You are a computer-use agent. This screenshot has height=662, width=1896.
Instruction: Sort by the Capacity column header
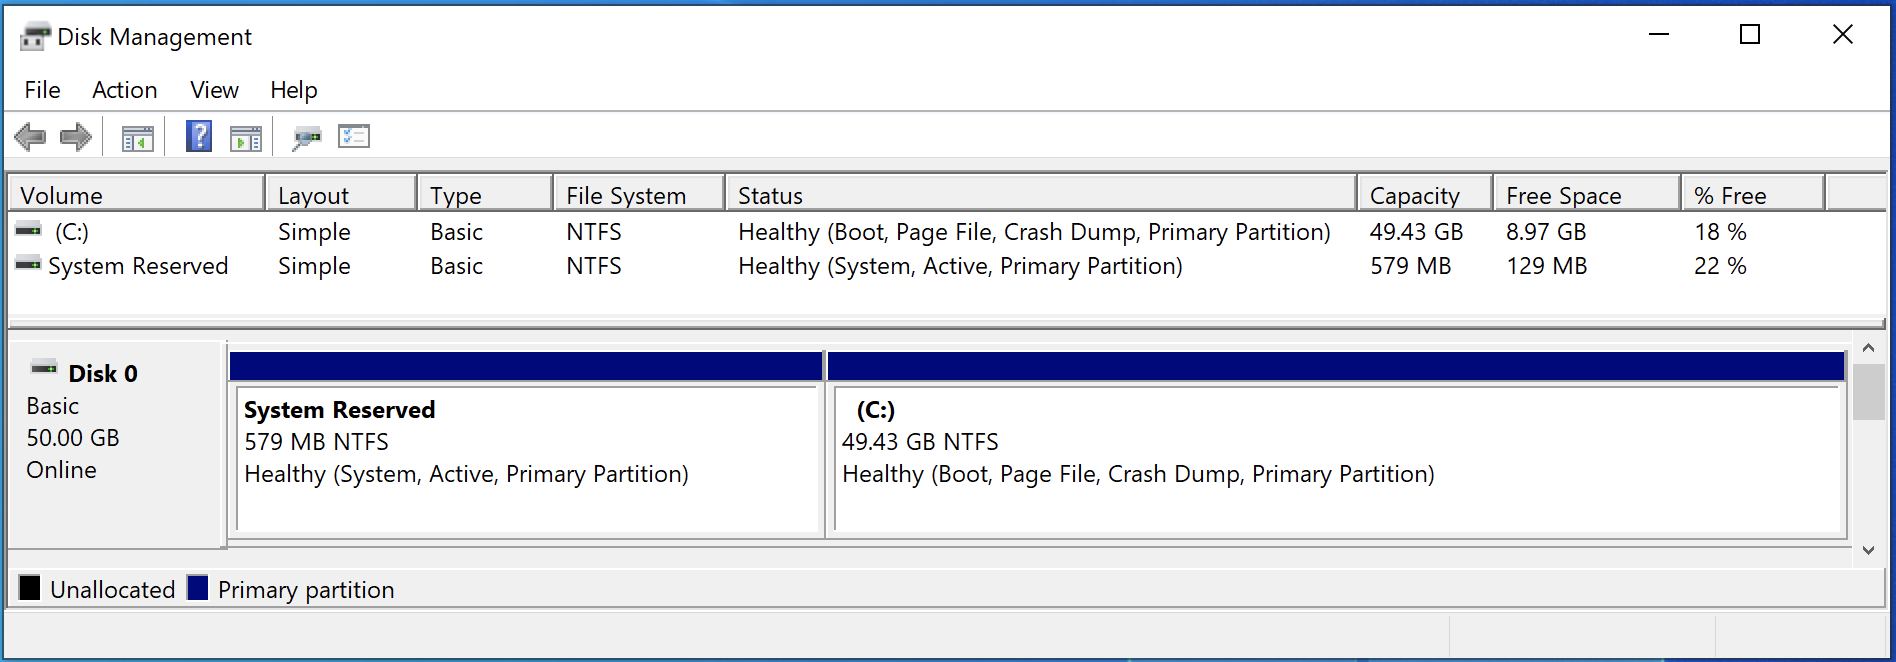[x=1425, y=195]
